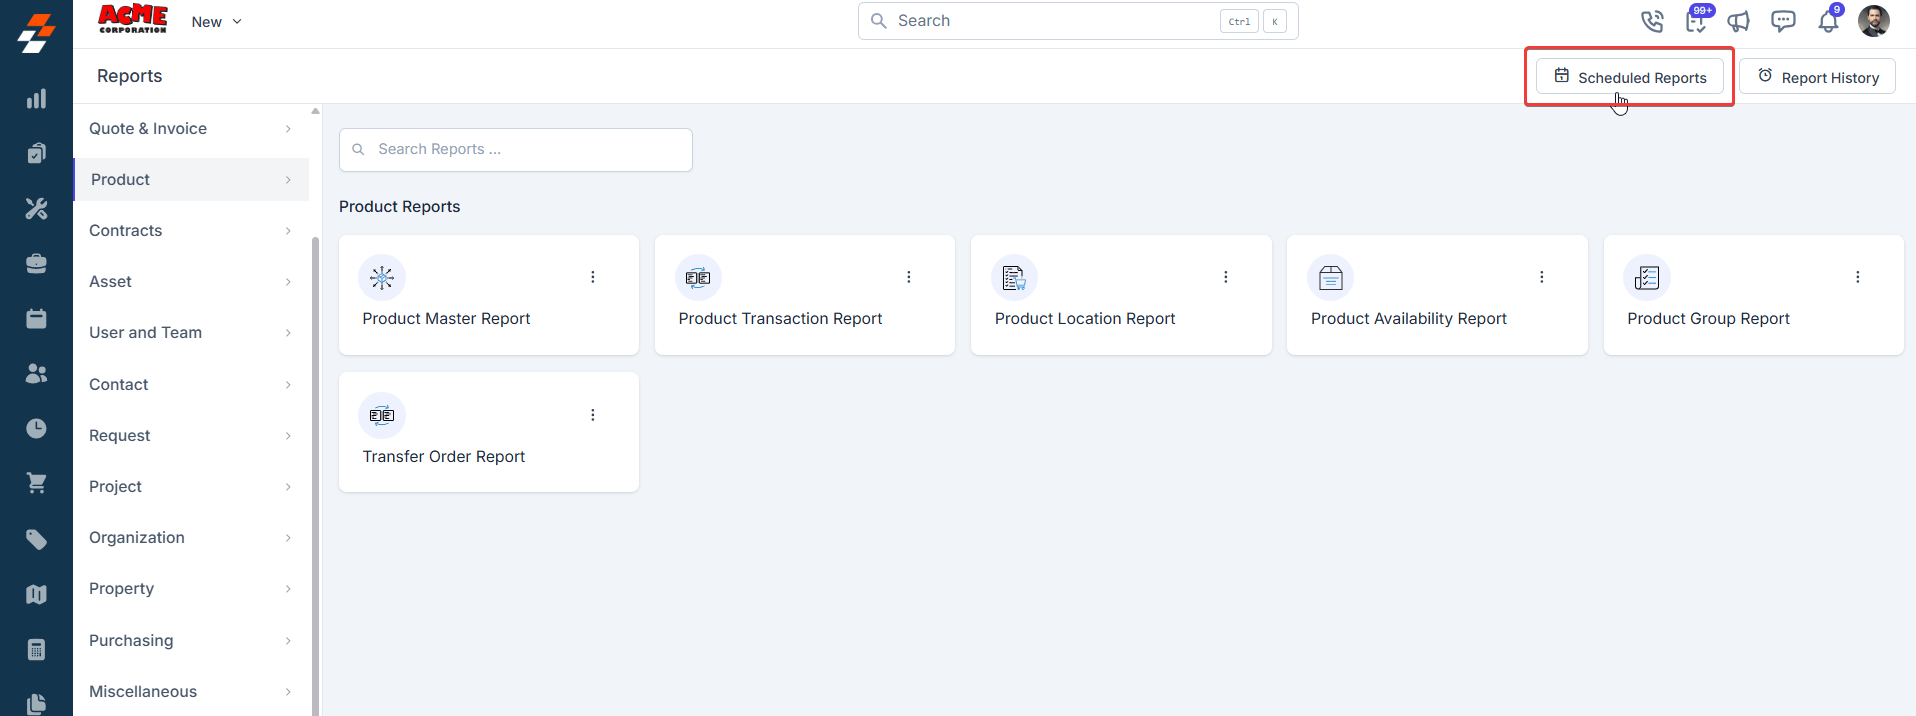The image size is (1916, 716).
Task: Click the Reports page title
Action: 129,76
